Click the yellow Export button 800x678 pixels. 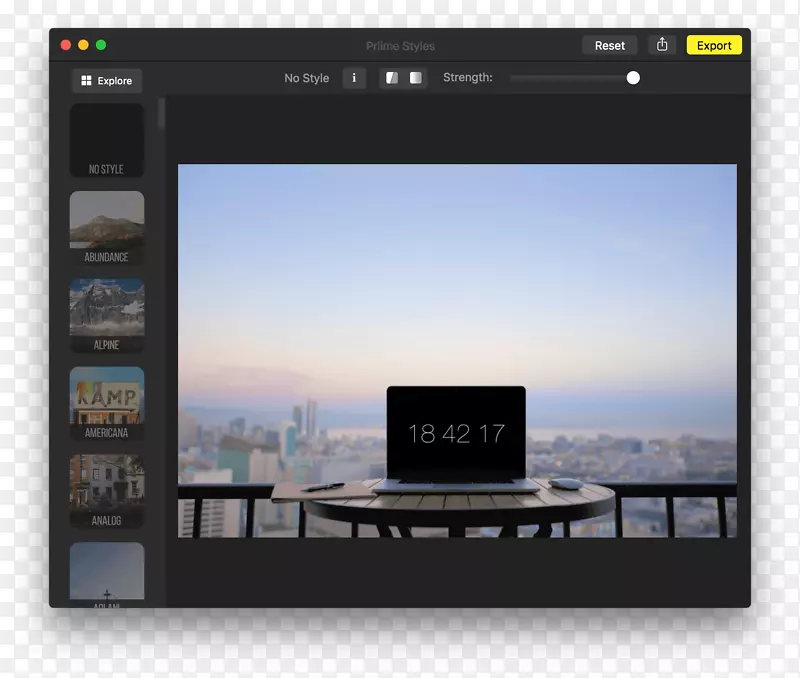(x=714, y=45)
